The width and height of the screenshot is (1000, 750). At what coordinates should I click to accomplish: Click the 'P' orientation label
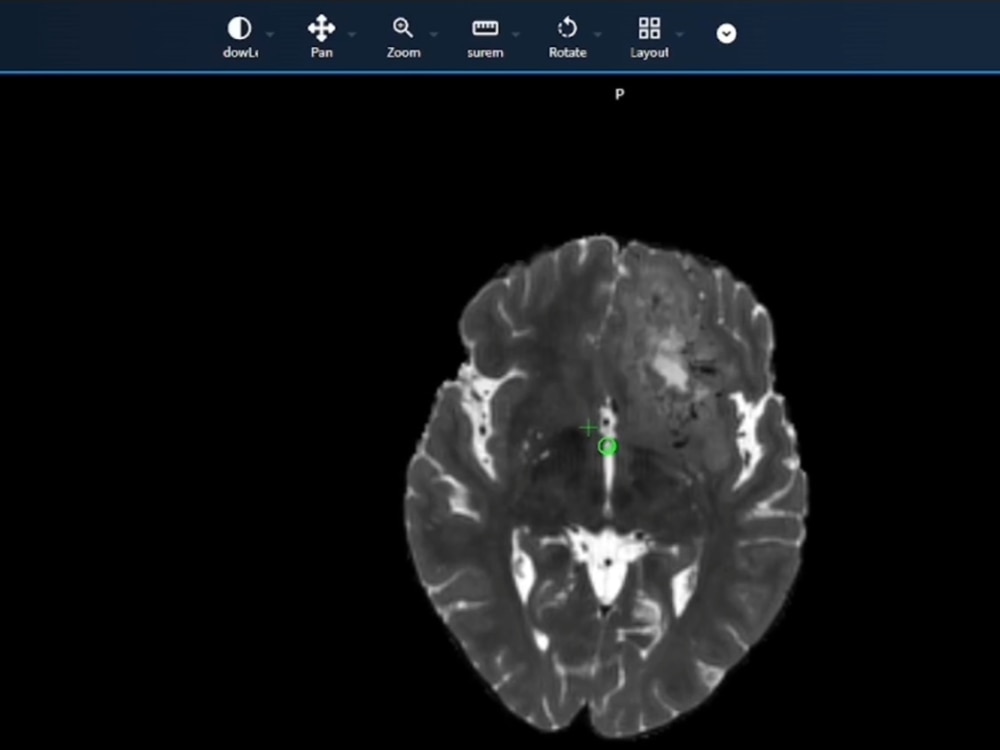pyautogui.click(x=619, y=94)
